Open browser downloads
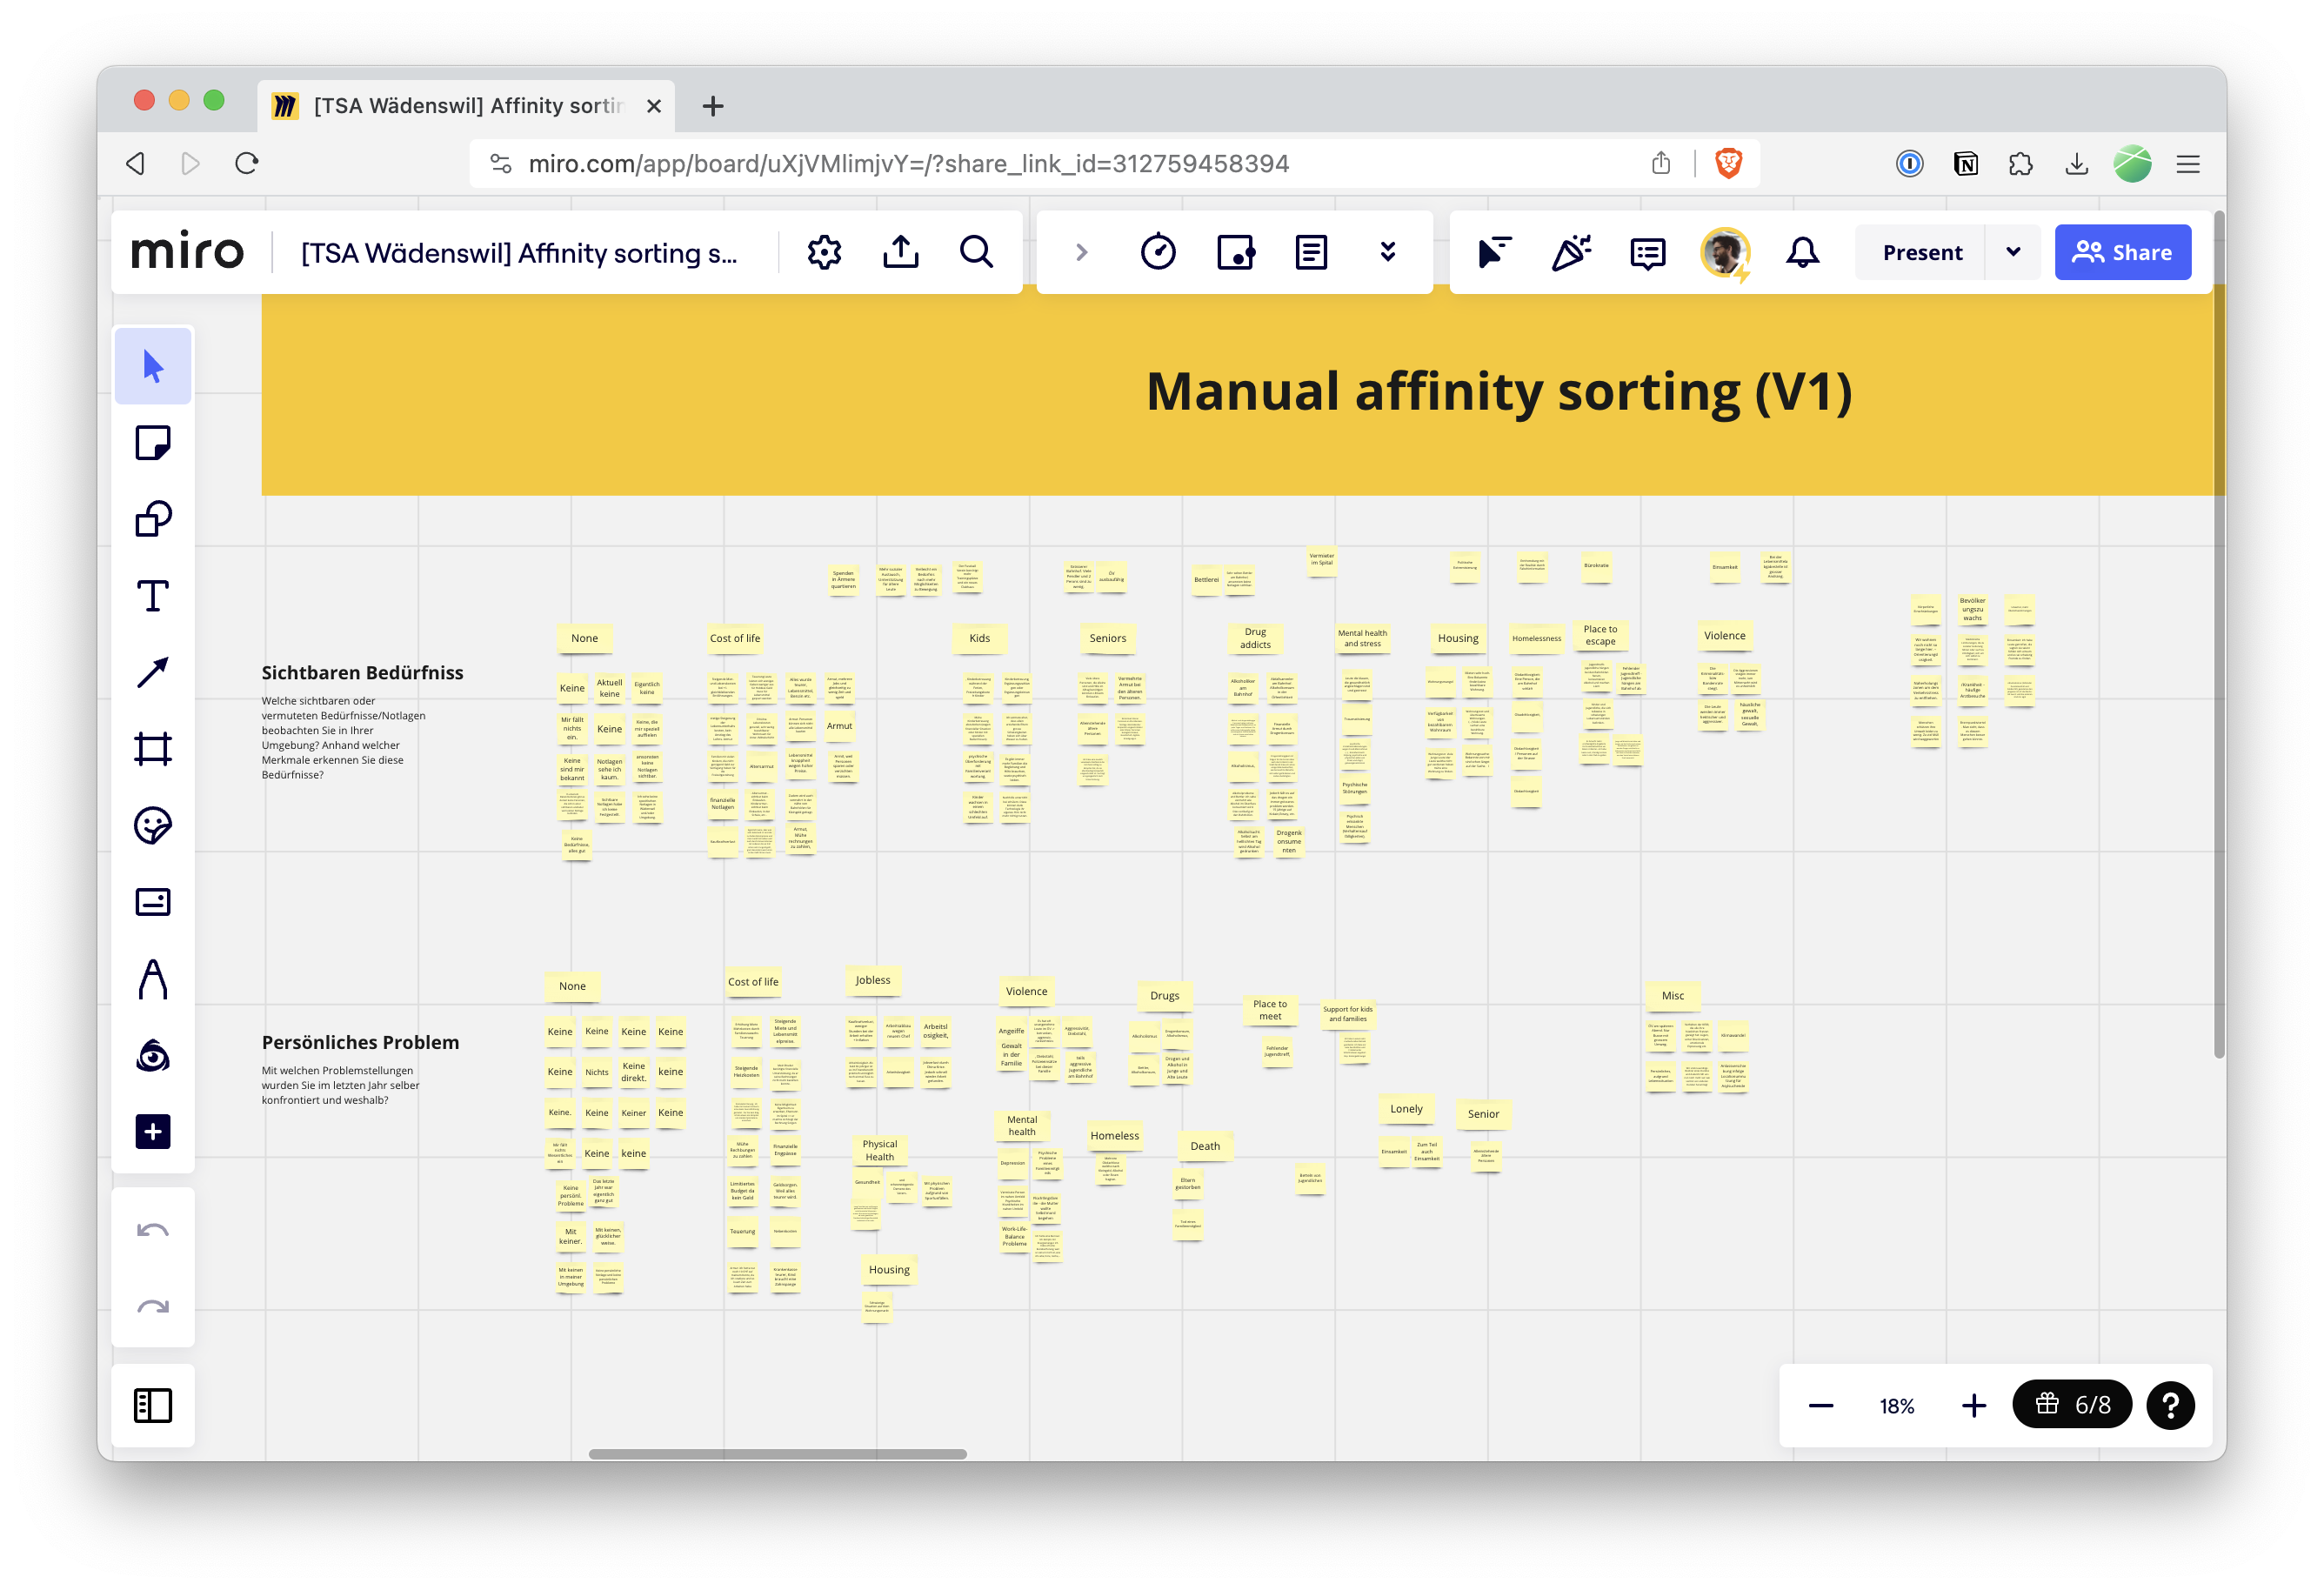Image resolution: width=2324 pixels, height=1590 pixels. 2076,163
